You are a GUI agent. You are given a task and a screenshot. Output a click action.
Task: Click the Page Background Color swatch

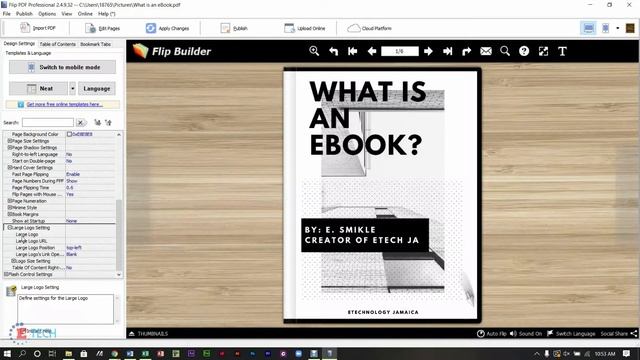coord(69,134)
